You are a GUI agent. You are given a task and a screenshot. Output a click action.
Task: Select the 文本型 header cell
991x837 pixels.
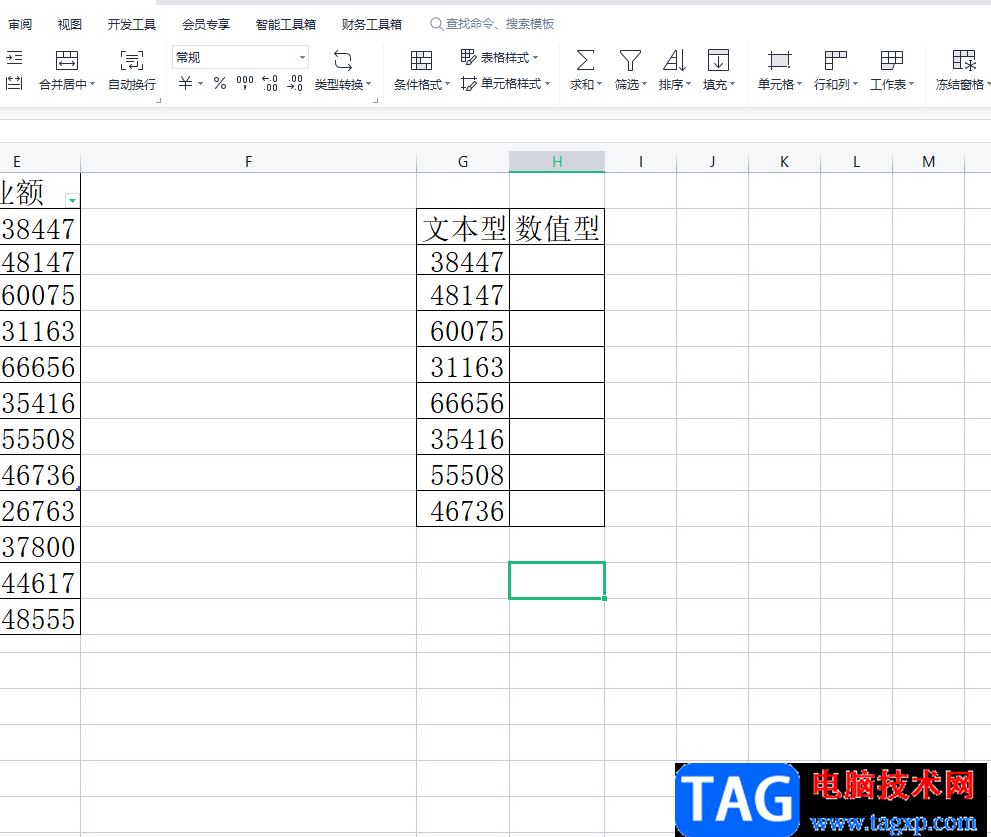[463, 227]
